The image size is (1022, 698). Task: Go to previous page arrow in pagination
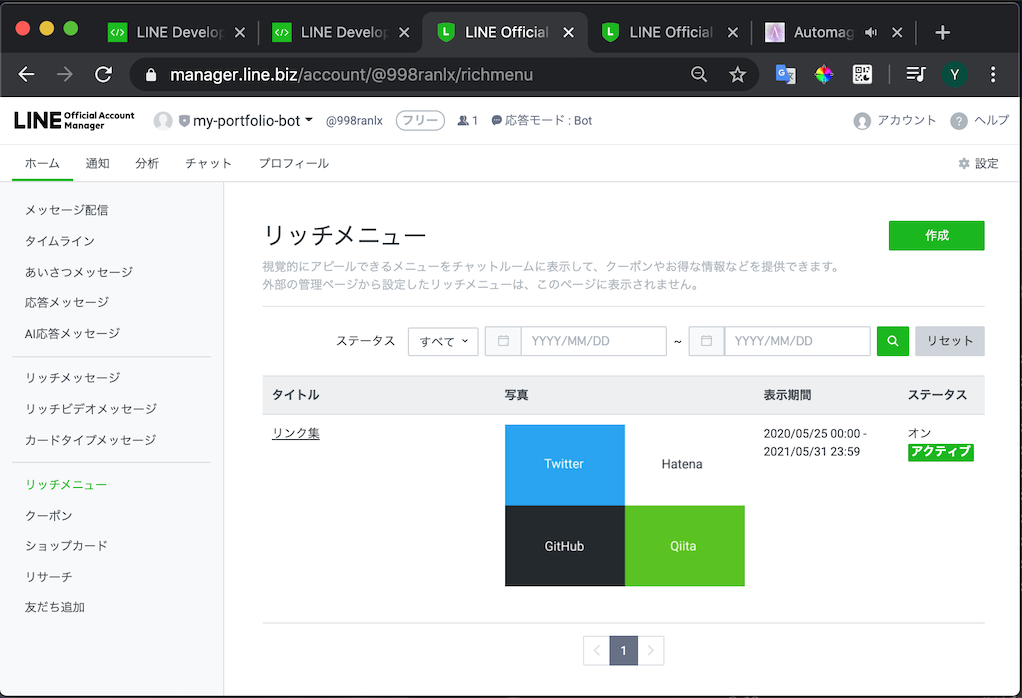click(x=596, y=650)
